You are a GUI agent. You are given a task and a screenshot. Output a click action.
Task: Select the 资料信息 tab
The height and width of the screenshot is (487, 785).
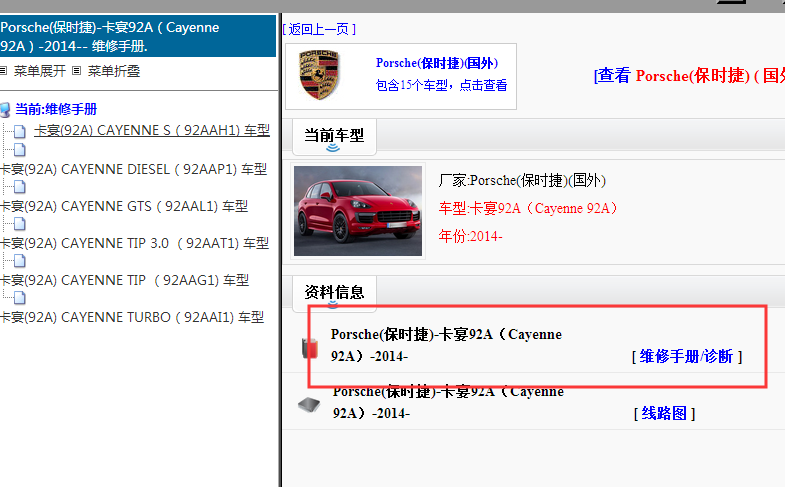point(334,293)
